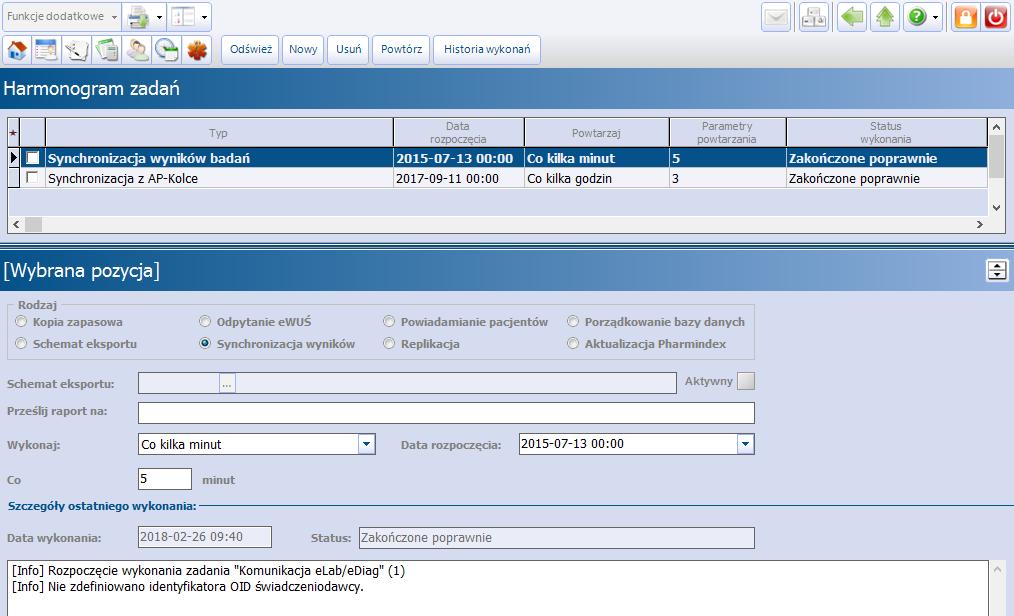
Task: Open the documents with pen icon
Action: [x=77, y=50]
